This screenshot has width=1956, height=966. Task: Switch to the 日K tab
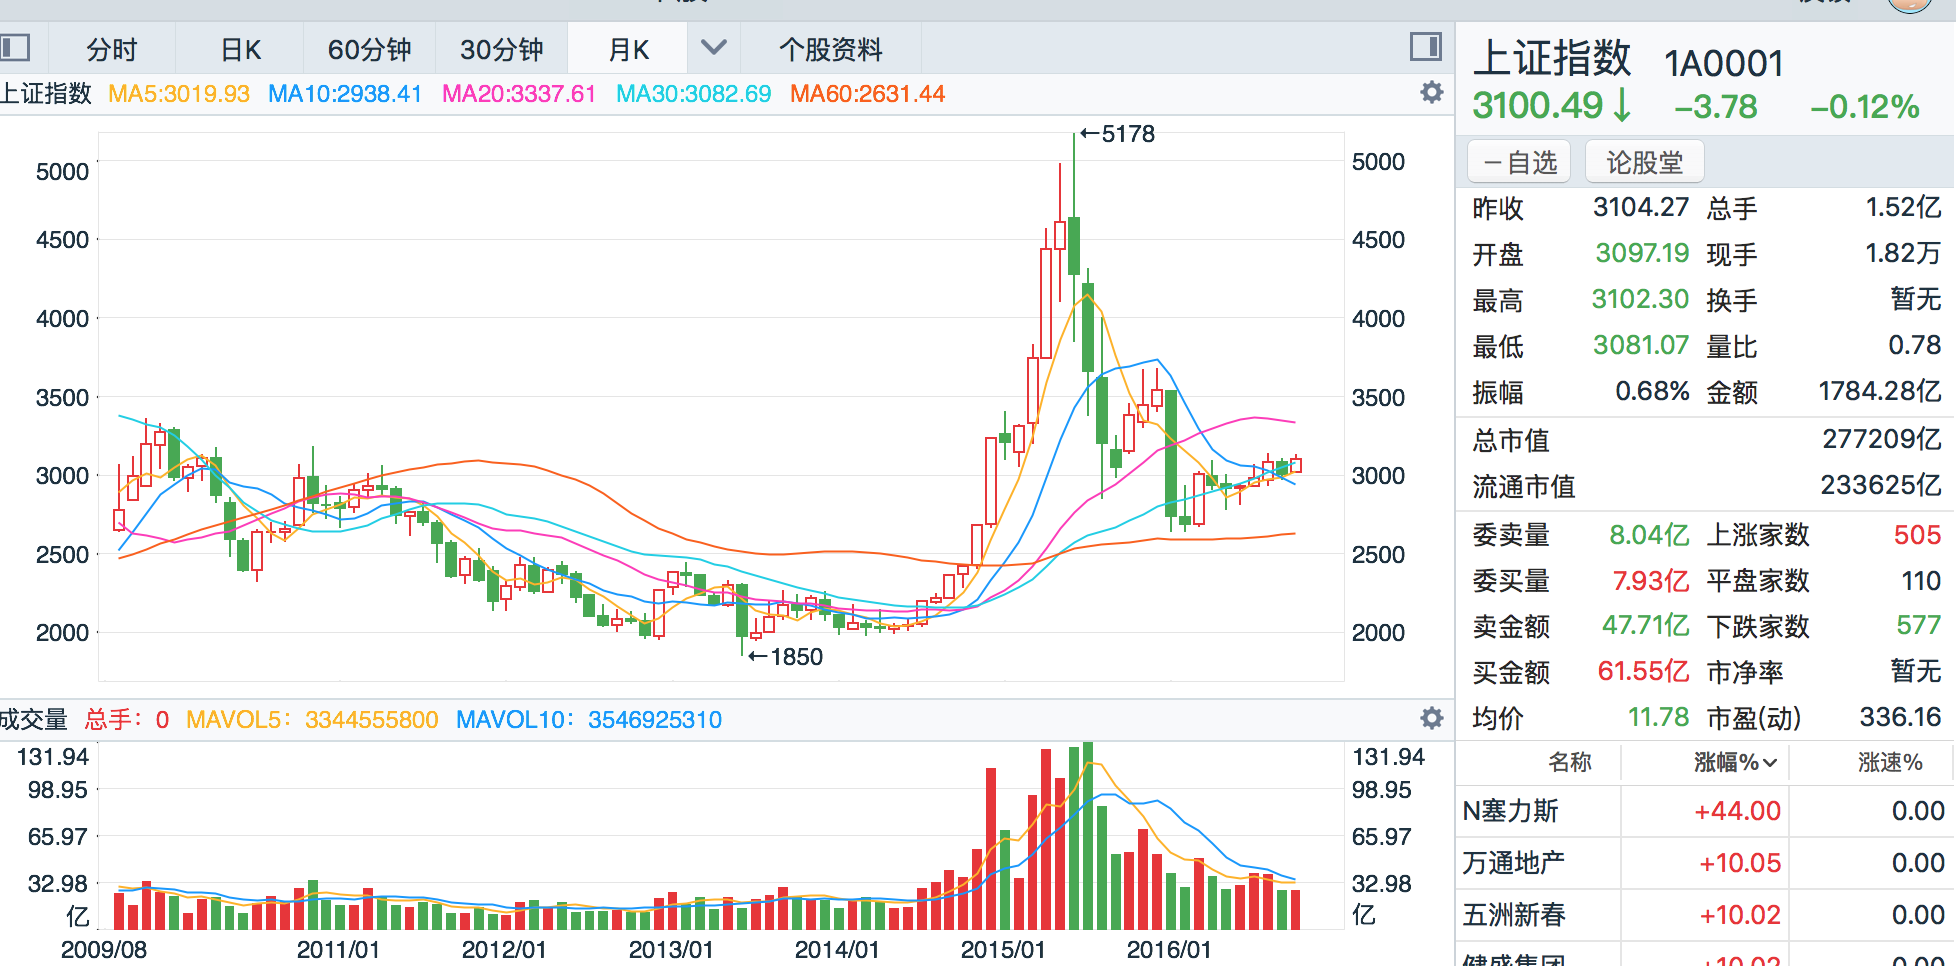(x=241, y=49)
